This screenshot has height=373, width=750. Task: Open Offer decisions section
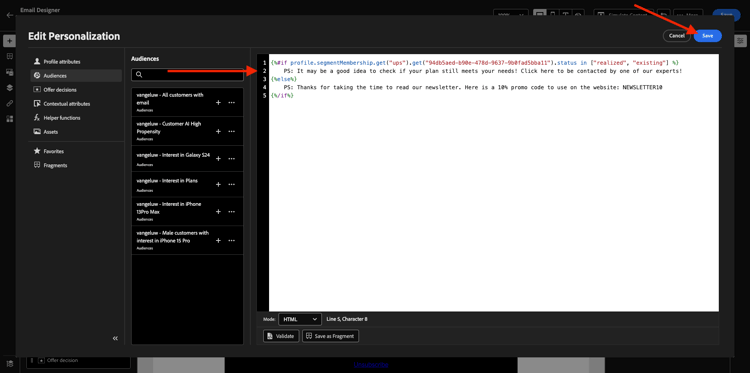76,89
